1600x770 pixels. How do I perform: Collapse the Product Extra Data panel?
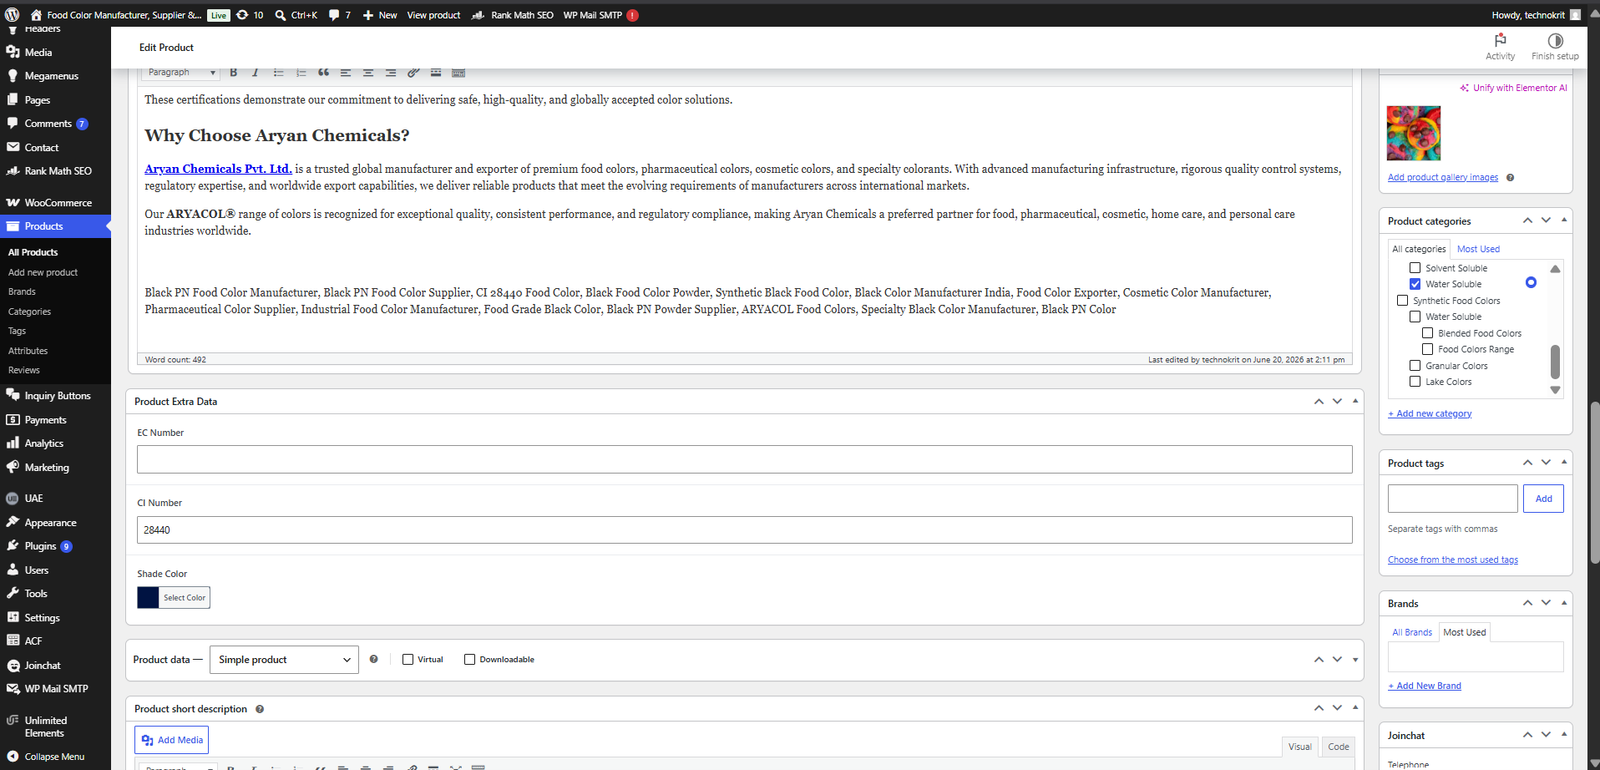(x=1355, y=401)
